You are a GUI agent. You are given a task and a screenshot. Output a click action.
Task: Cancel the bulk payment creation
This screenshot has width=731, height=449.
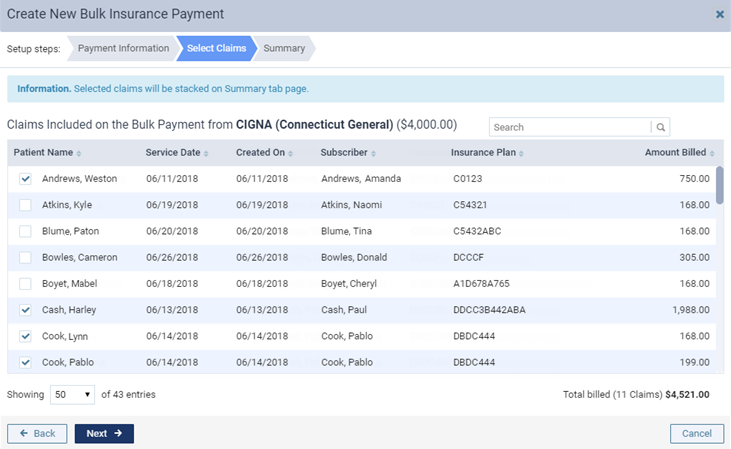(x=696, y=433)
